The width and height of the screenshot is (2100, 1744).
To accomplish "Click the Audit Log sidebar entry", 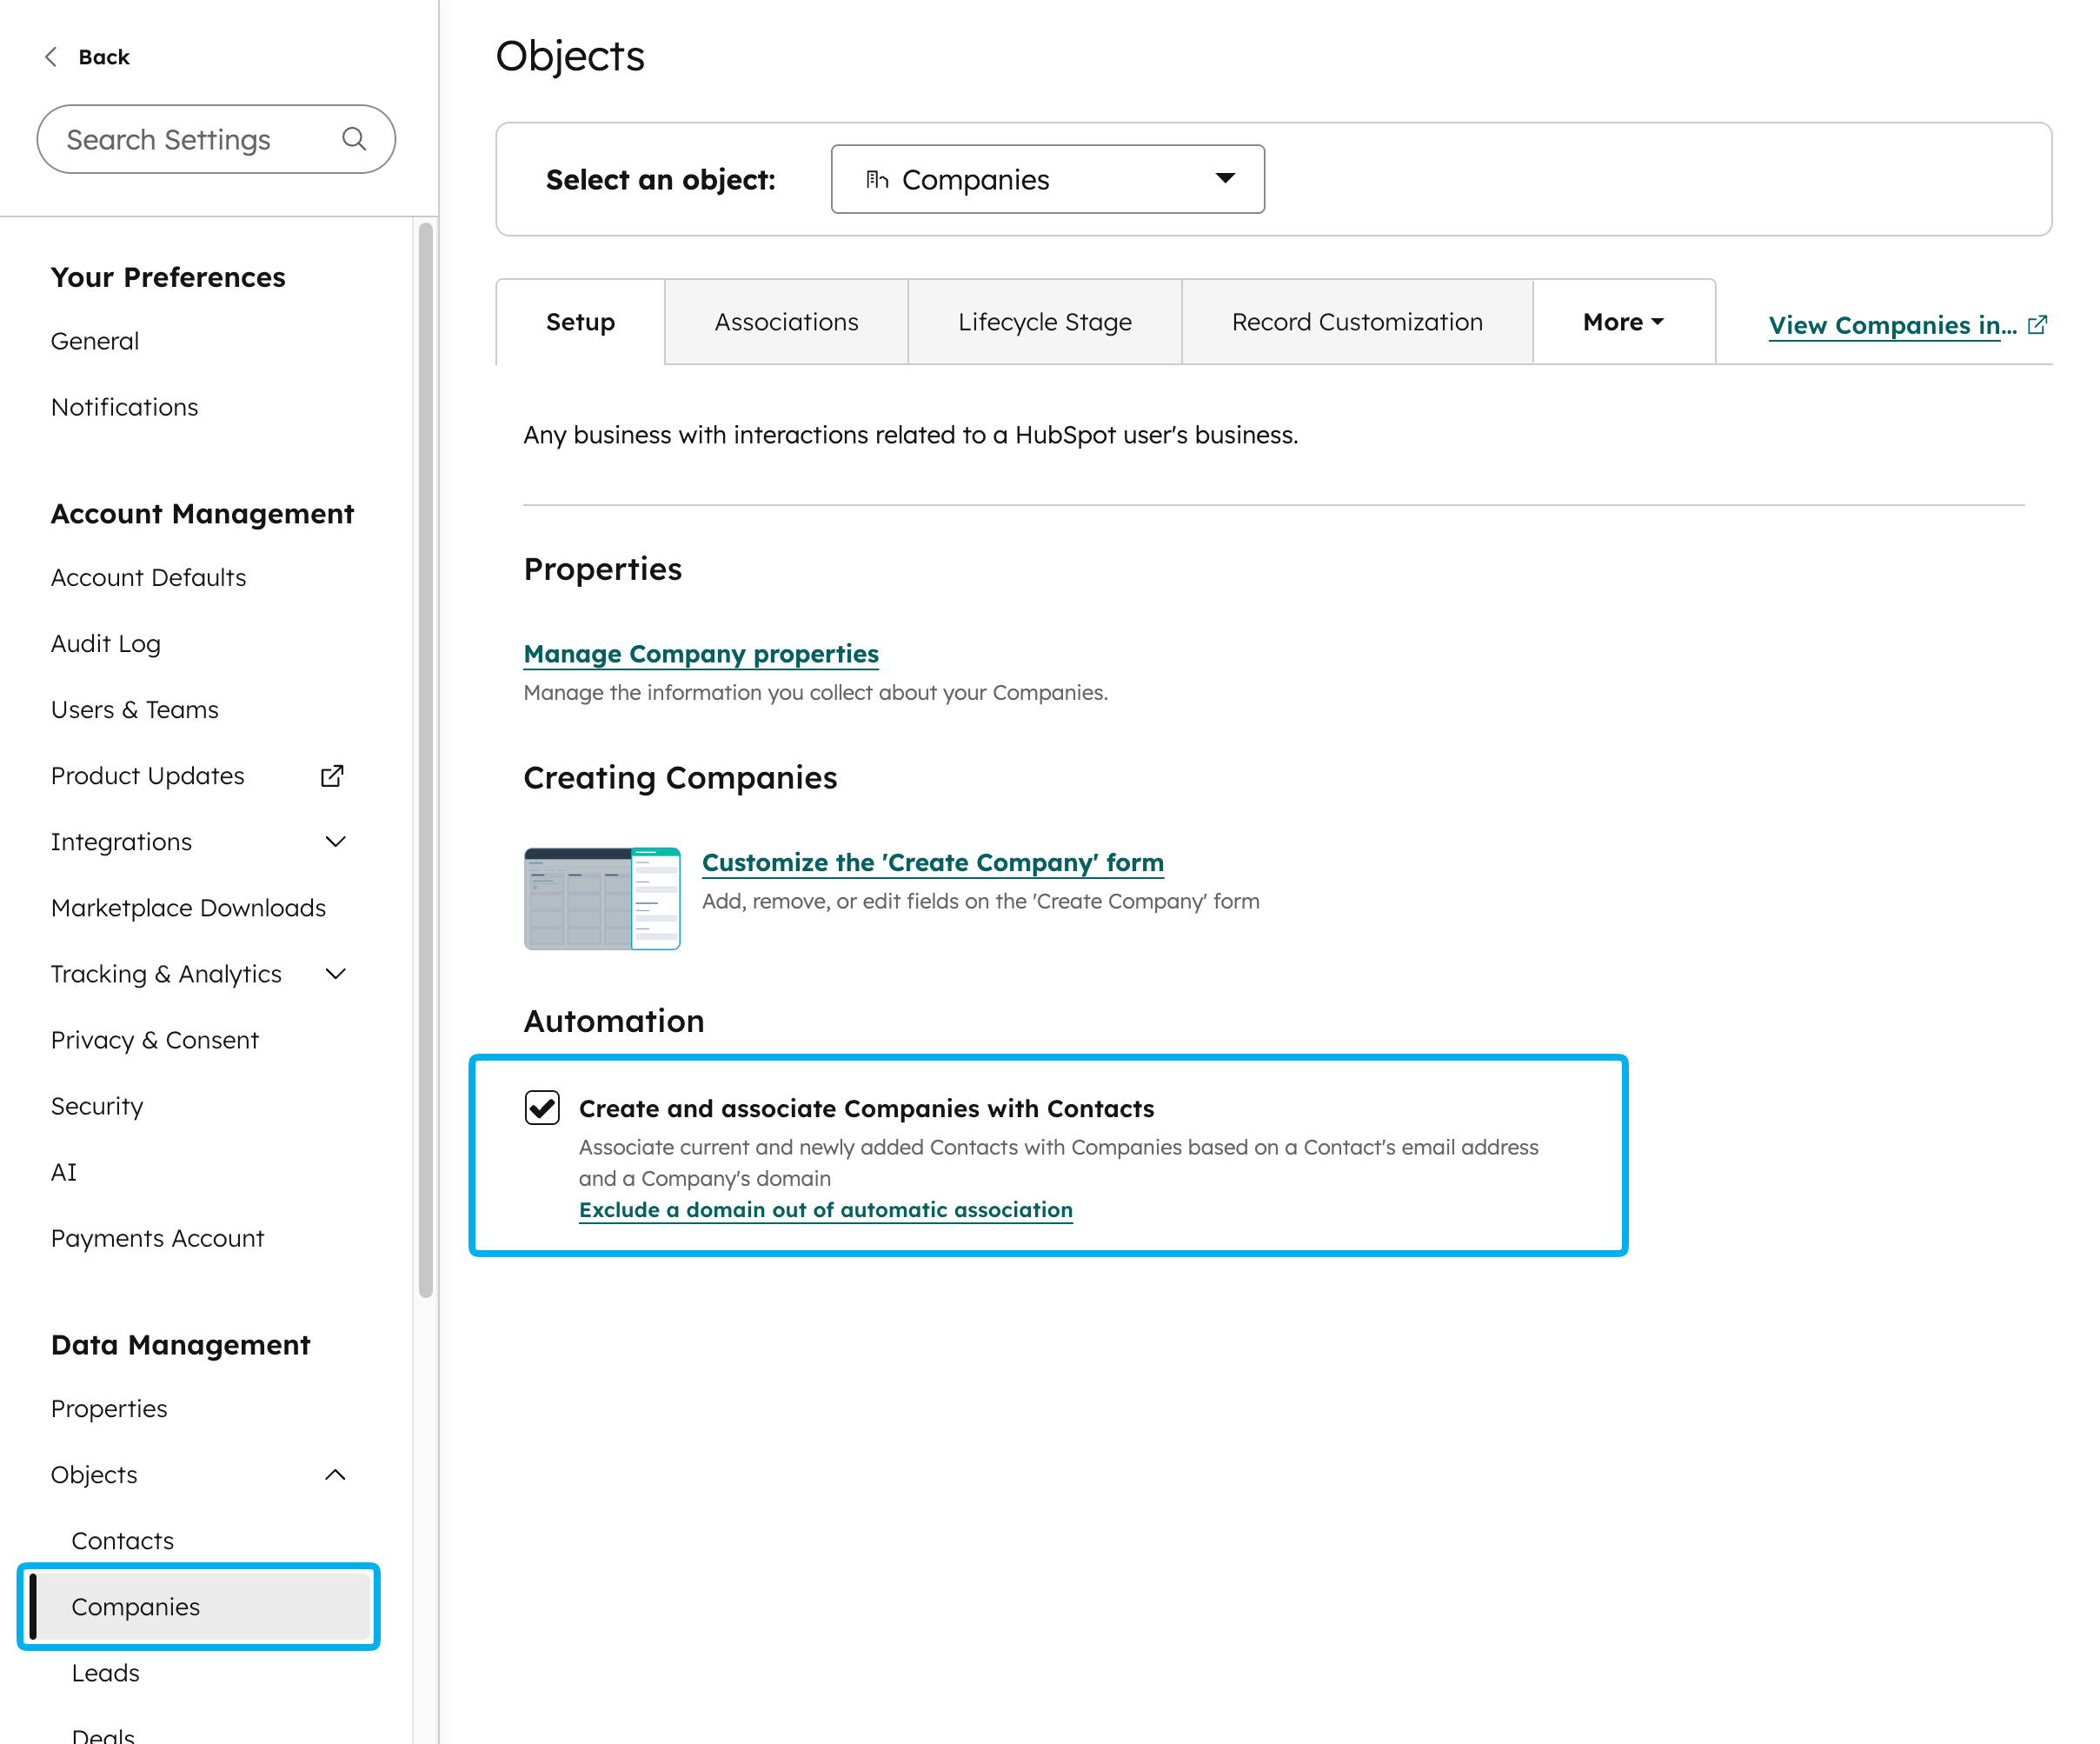I will 105,643.
